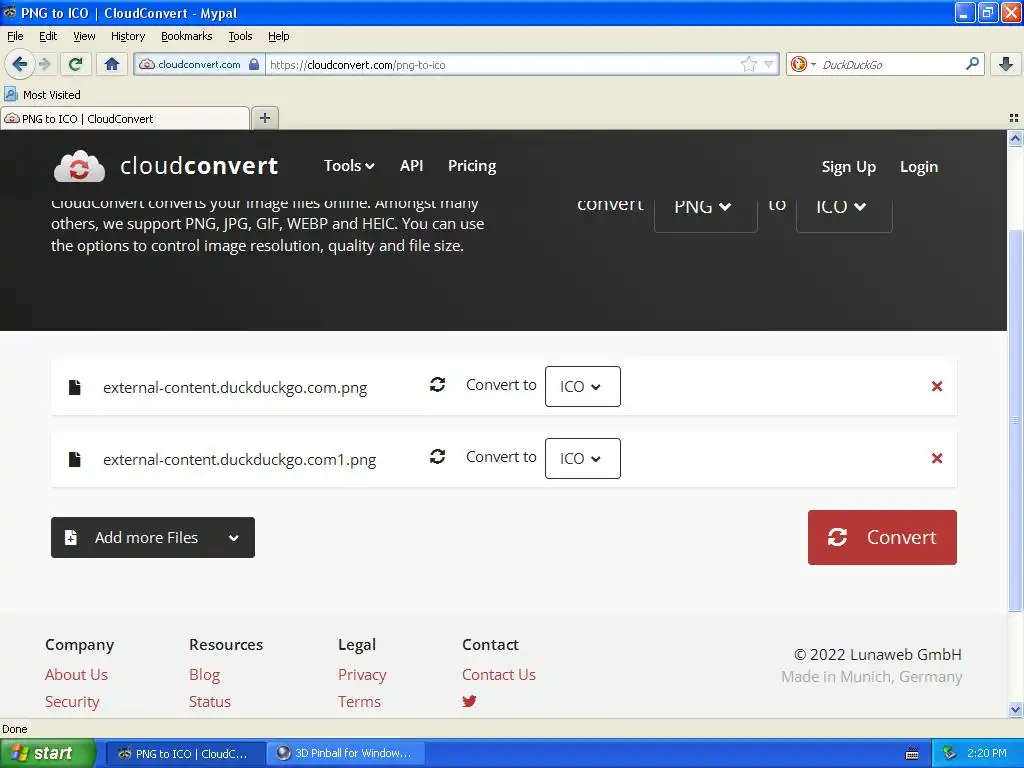The image size is (1024, 768).
Task: Click the system tray safely remove icon
Action: [x=950, y=753]
